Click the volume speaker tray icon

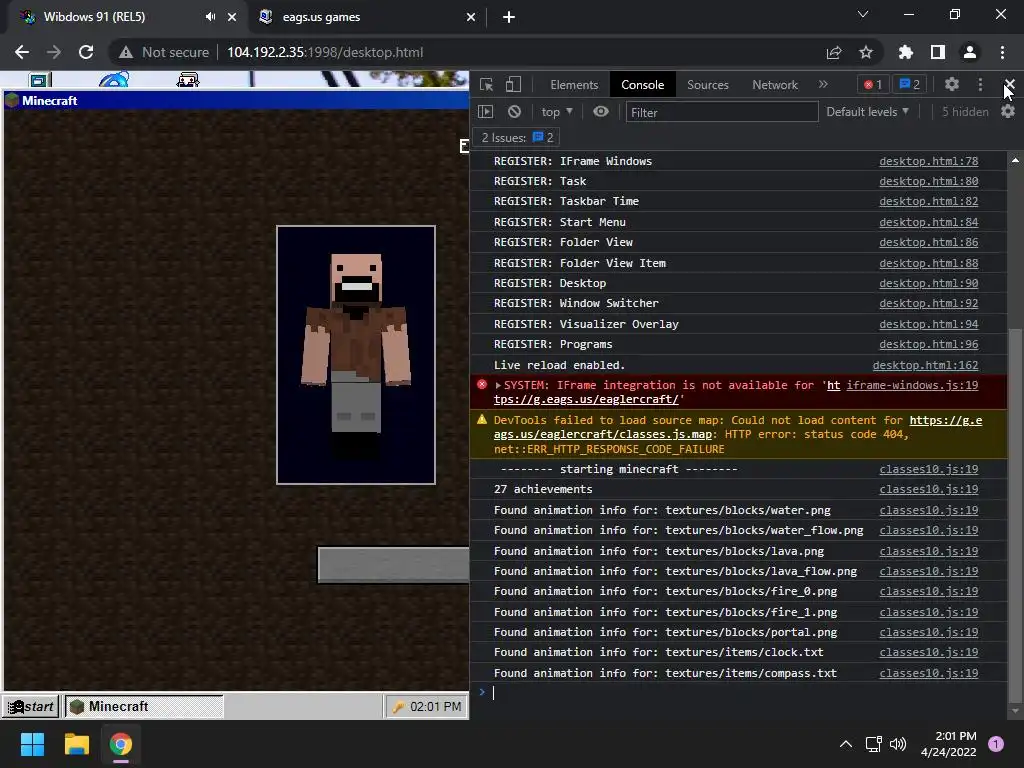(898, 744)
